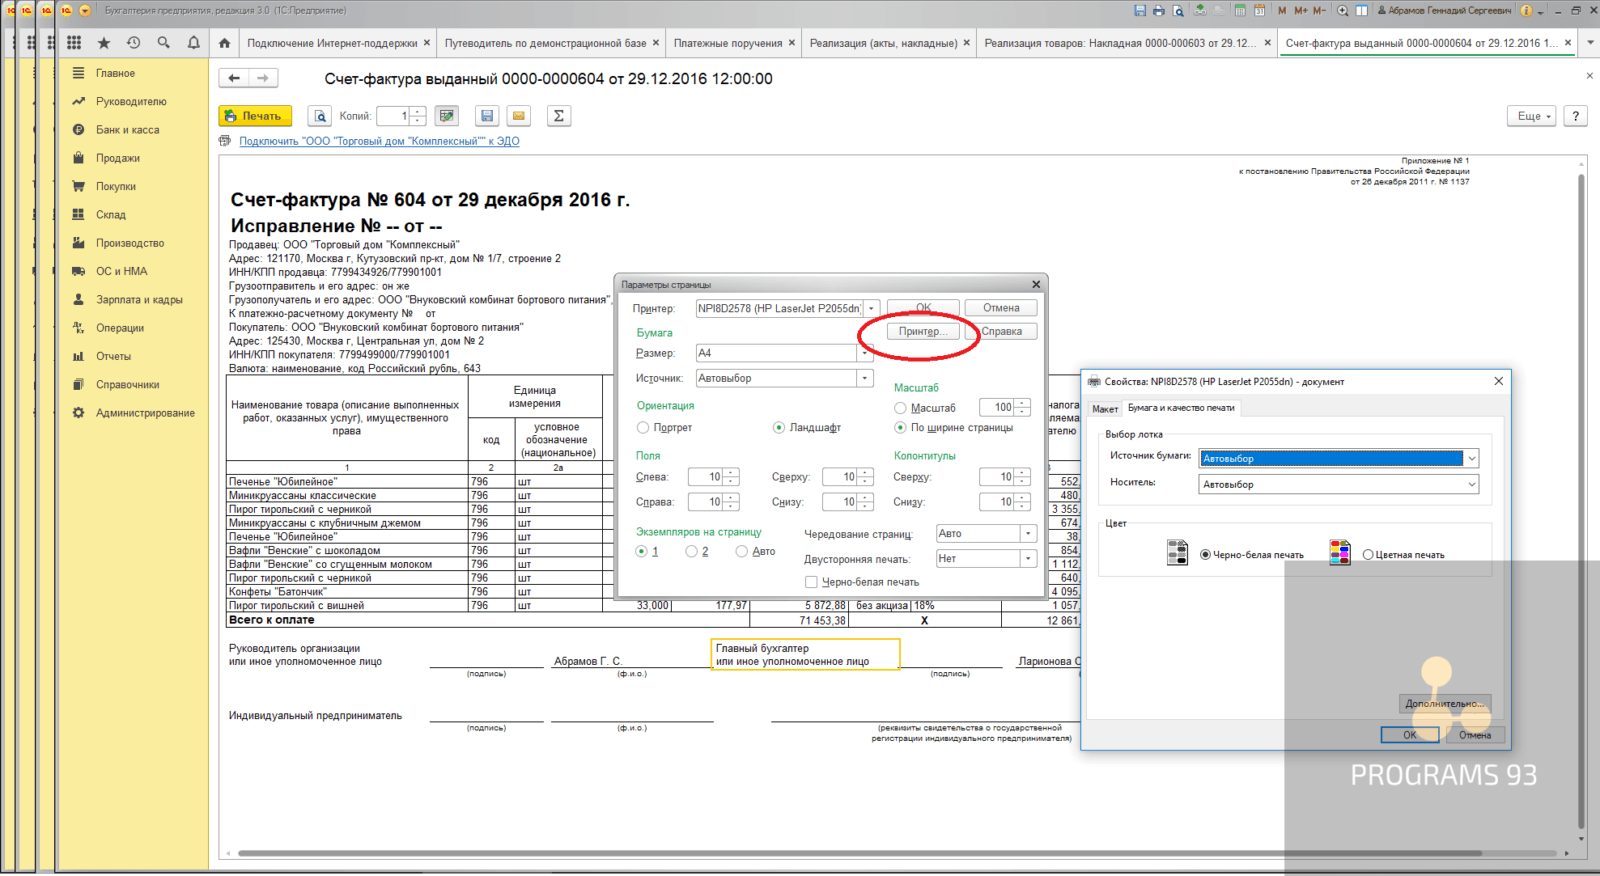The width and height of the screenshot is (1600, 876).
Task: Click the sum (Σ) icon
Action: (x=559, y=116)
